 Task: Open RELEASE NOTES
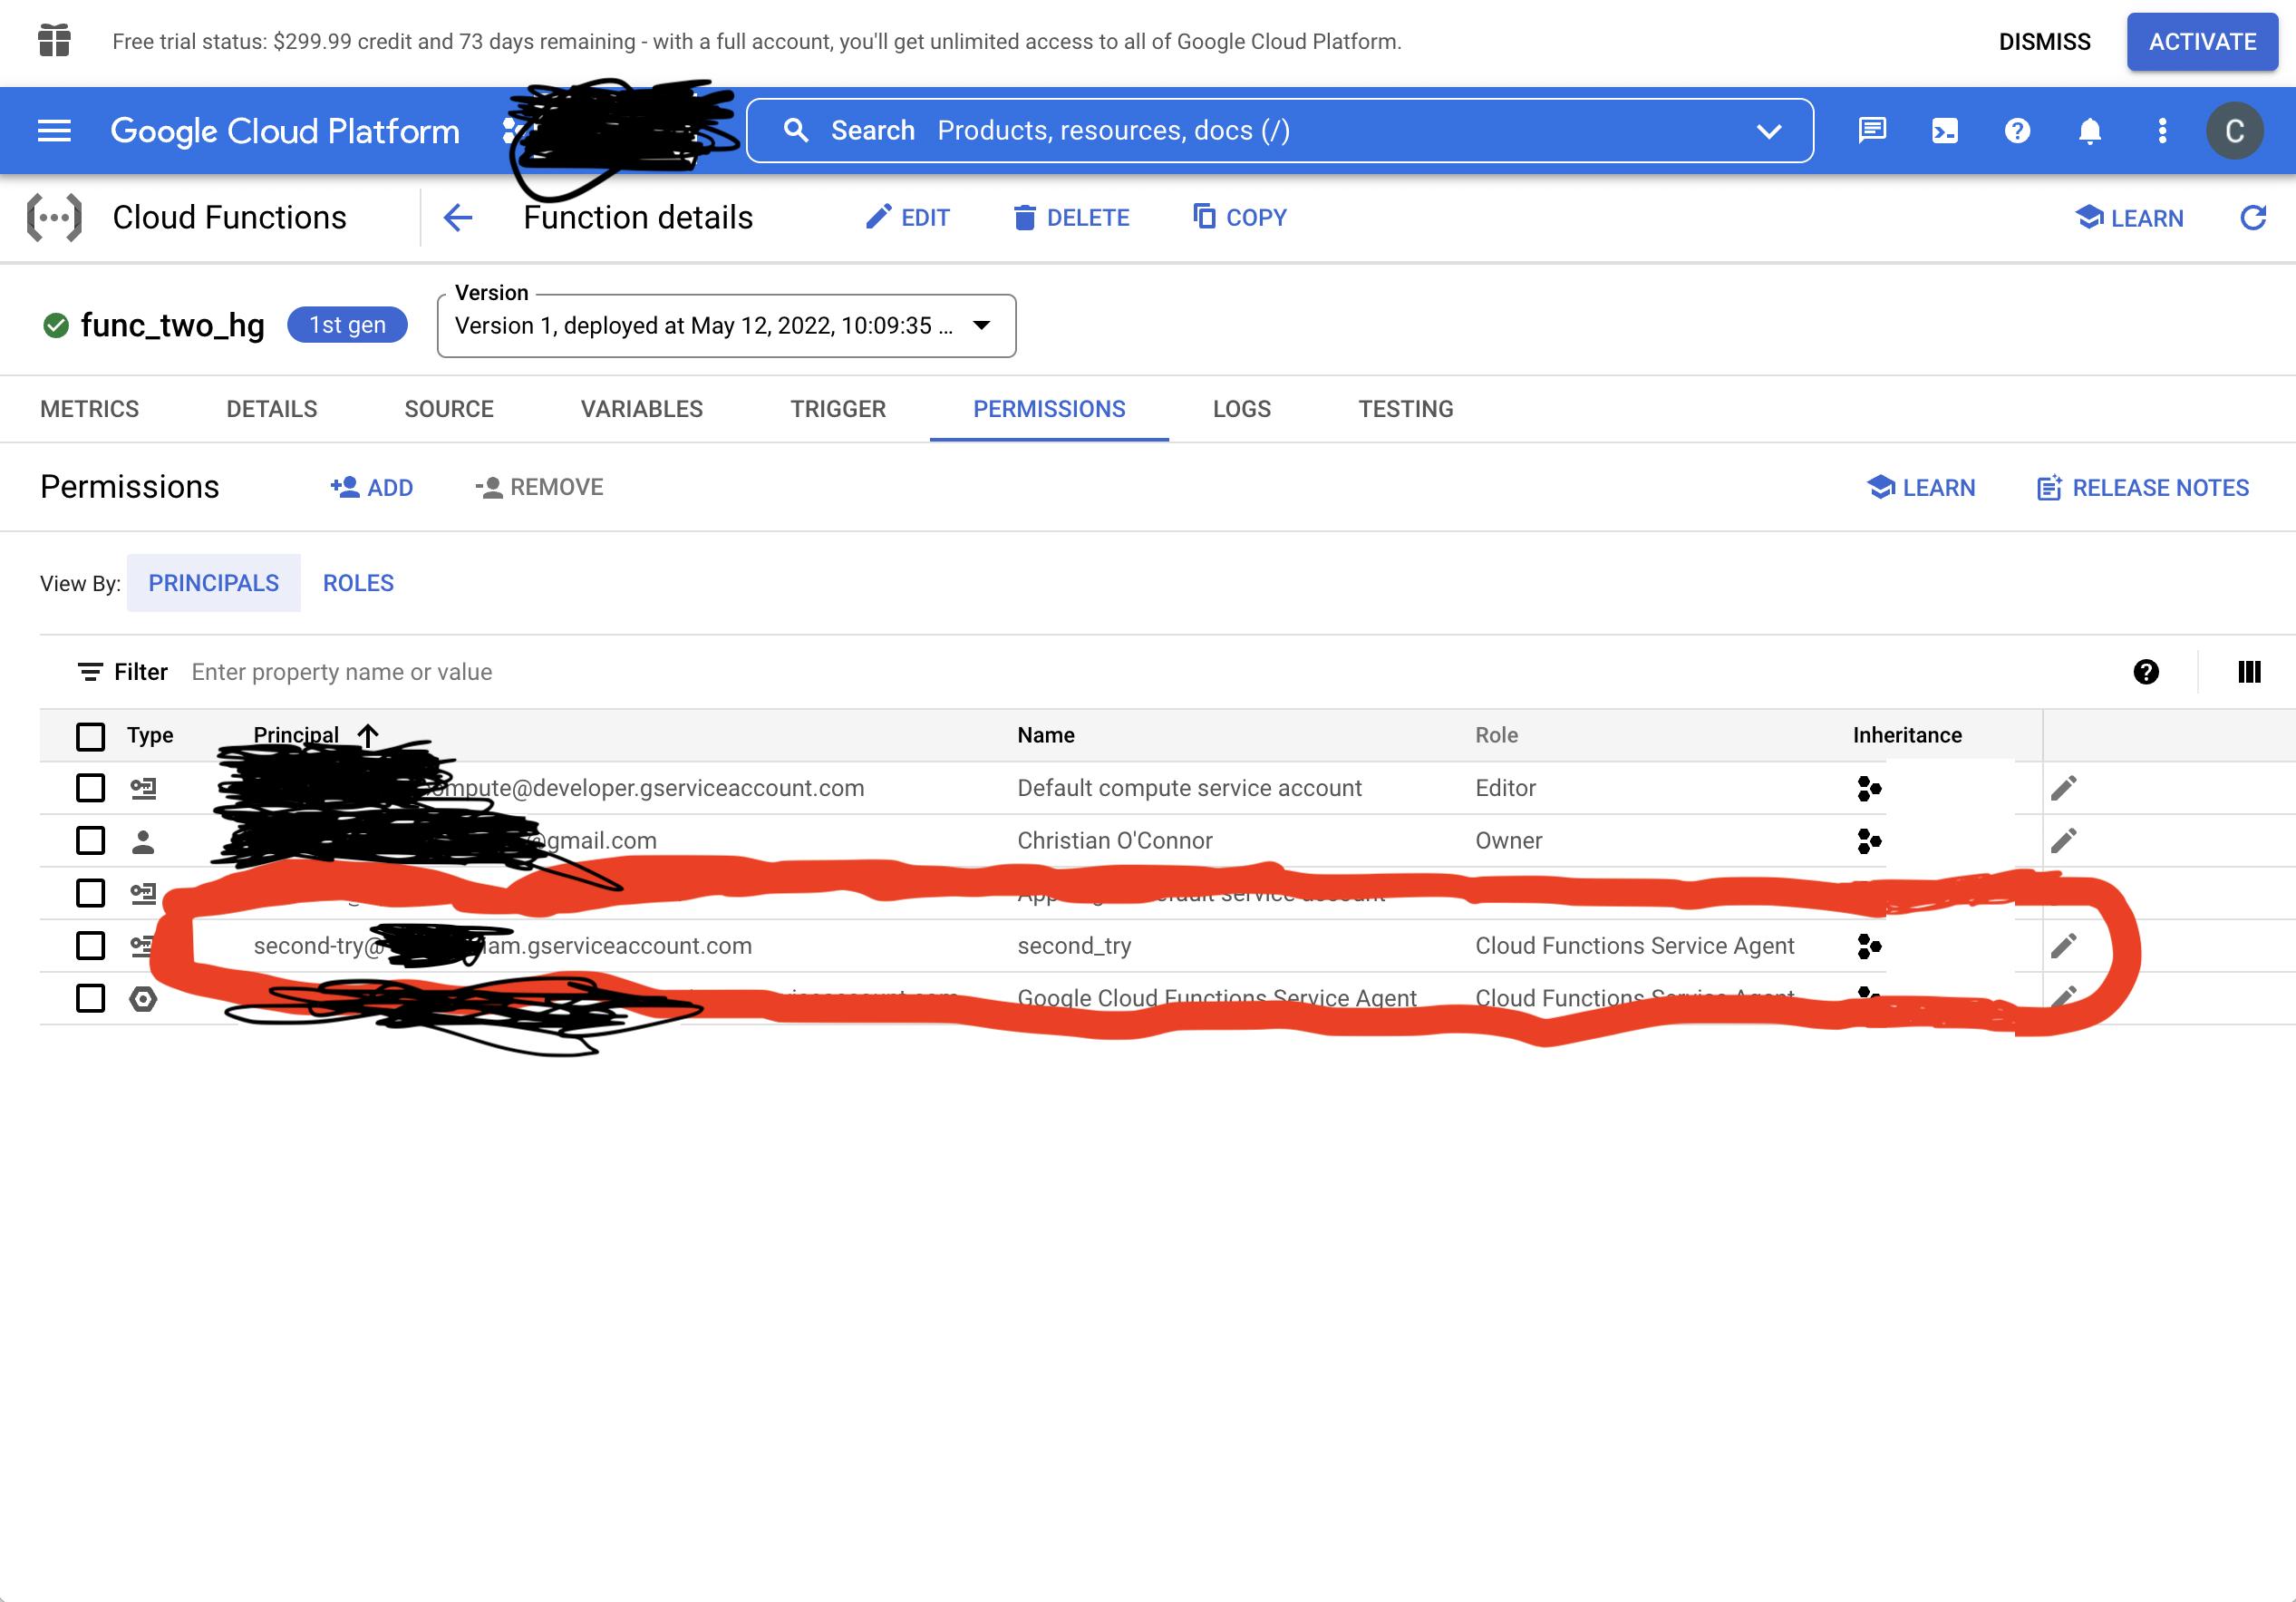pyautogui.click(x=2143, y=487)
